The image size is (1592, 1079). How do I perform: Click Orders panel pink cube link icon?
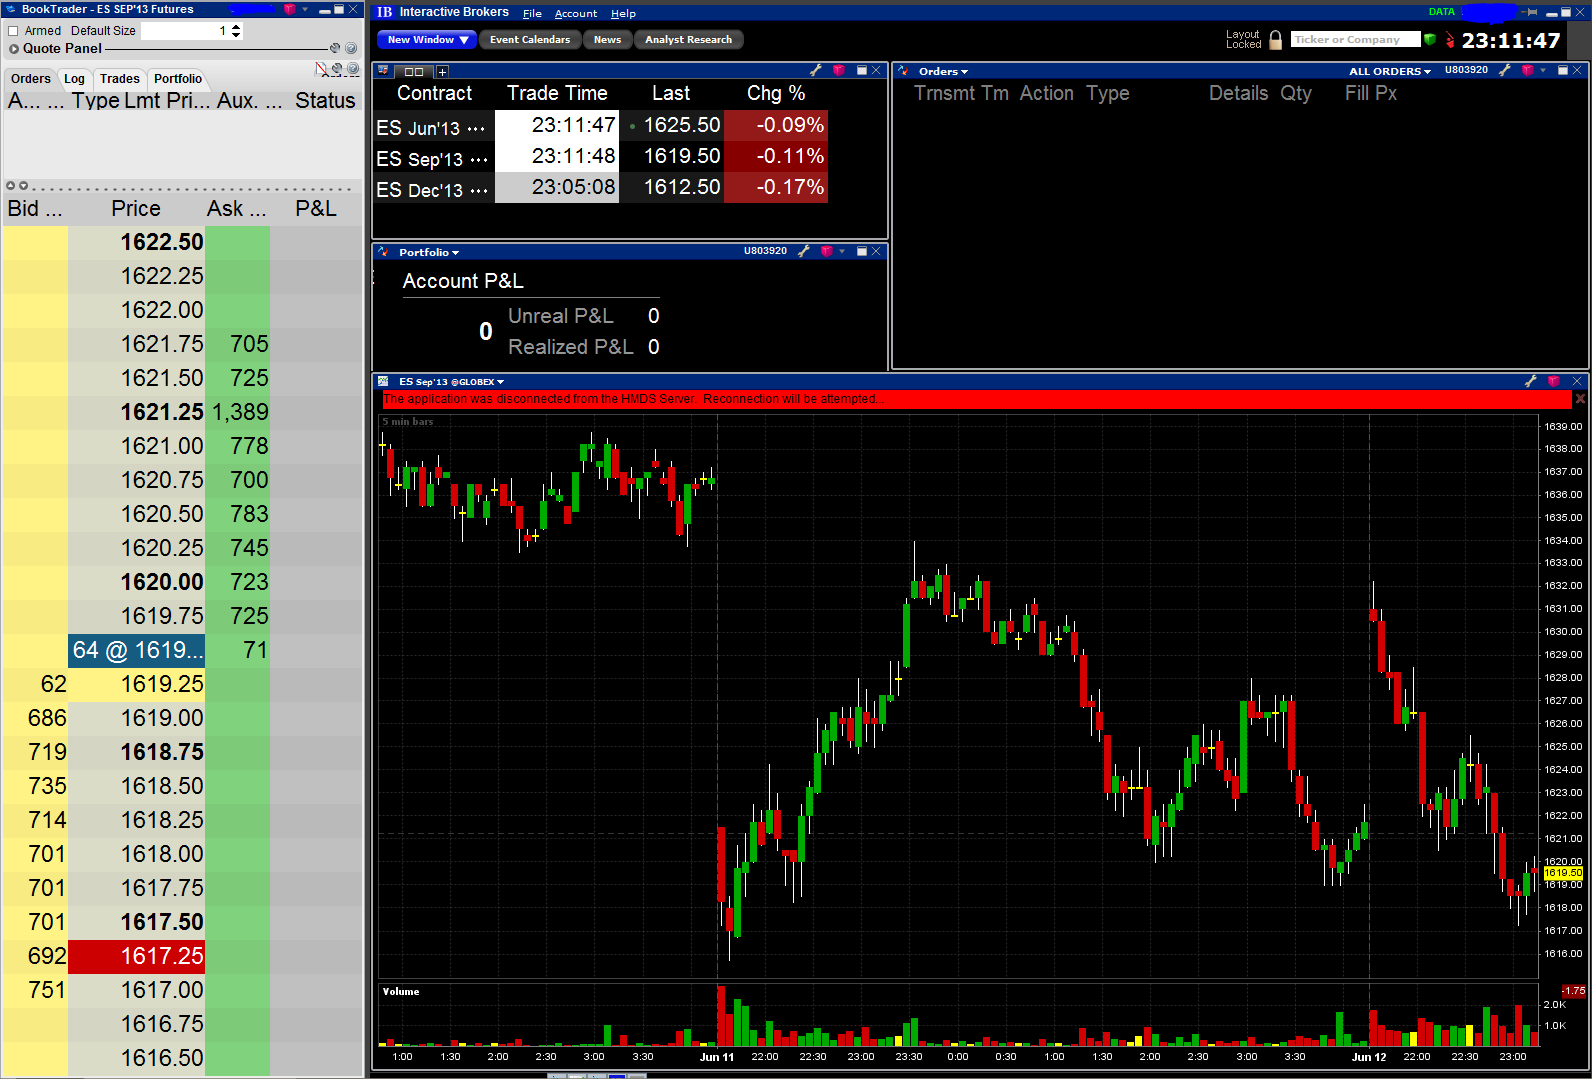[1528, 70]
